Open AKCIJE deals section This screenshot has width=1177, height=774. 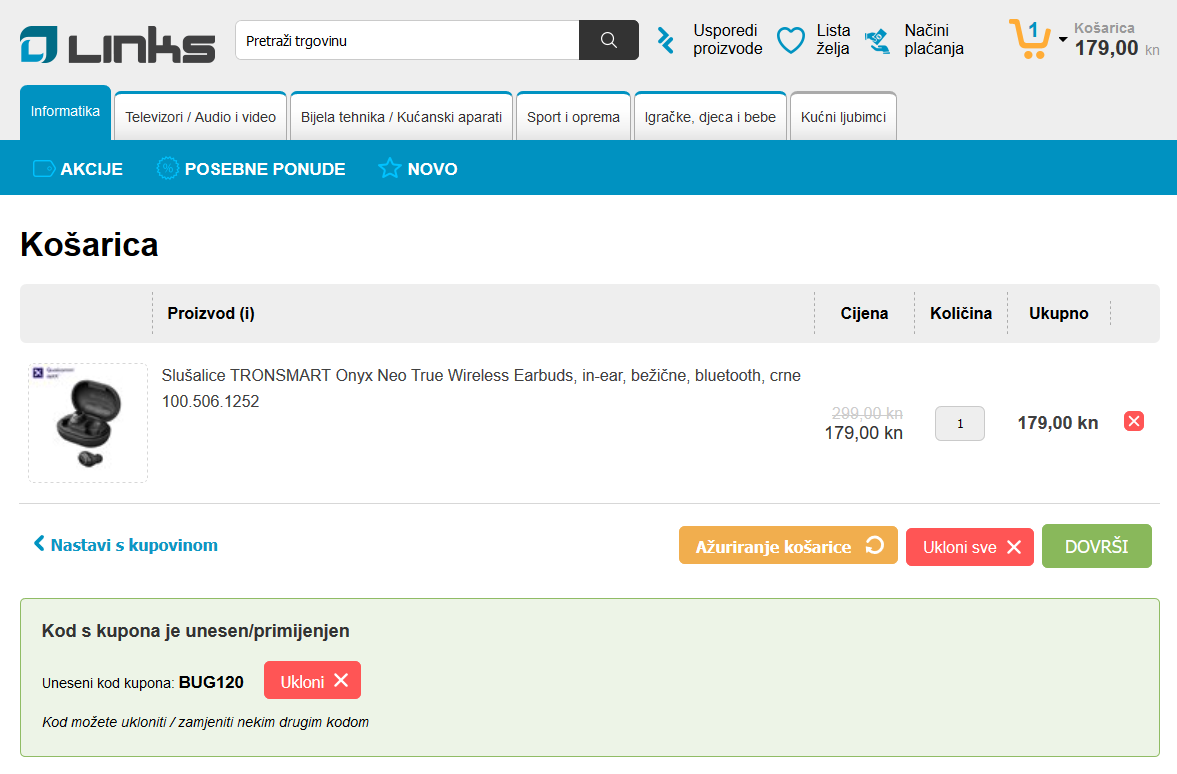click(78, 169)
